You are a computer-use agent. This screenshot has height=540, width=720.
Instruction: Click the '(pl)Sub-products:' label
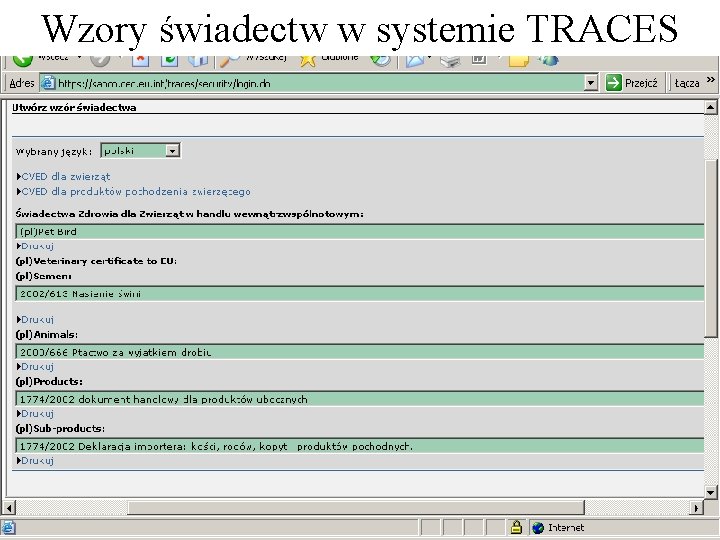pyautogui.click(x=60, y=428)
